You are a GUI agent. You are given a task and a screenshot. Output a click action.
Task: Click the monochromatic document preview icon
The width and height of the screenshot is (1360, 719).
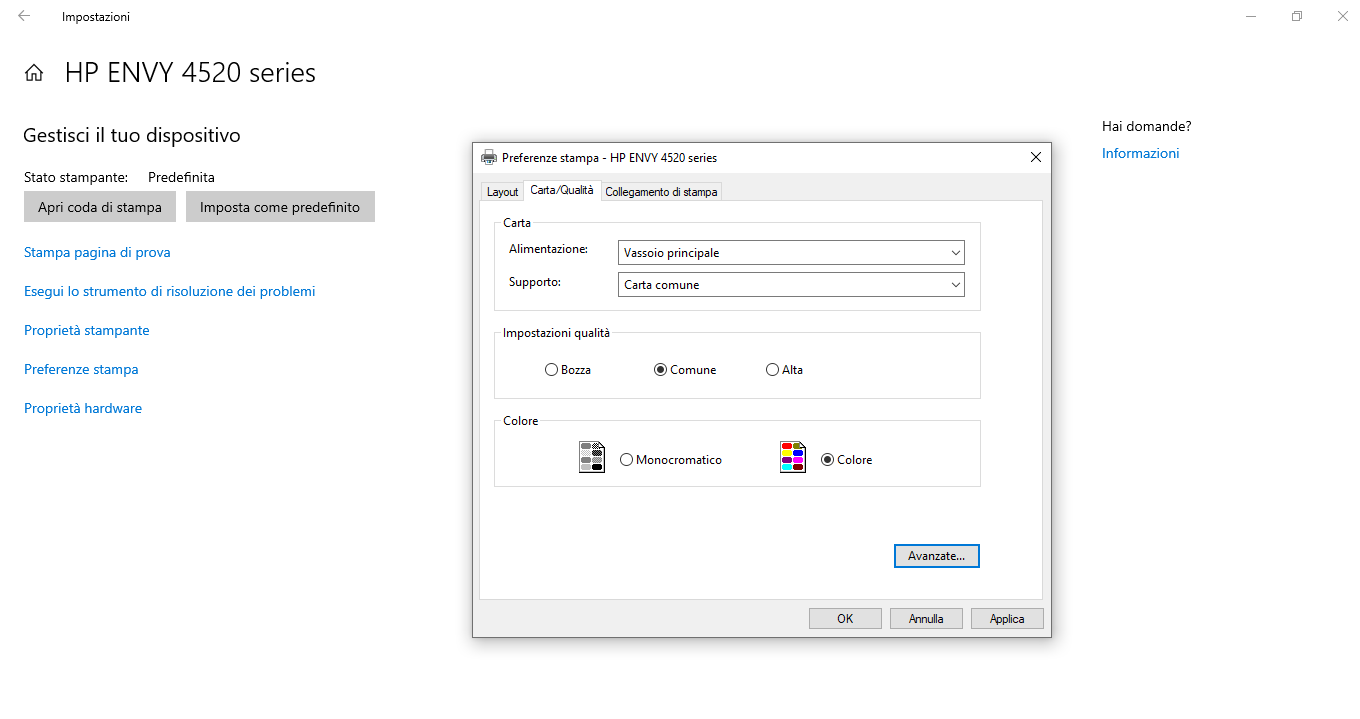coord(592,457)
